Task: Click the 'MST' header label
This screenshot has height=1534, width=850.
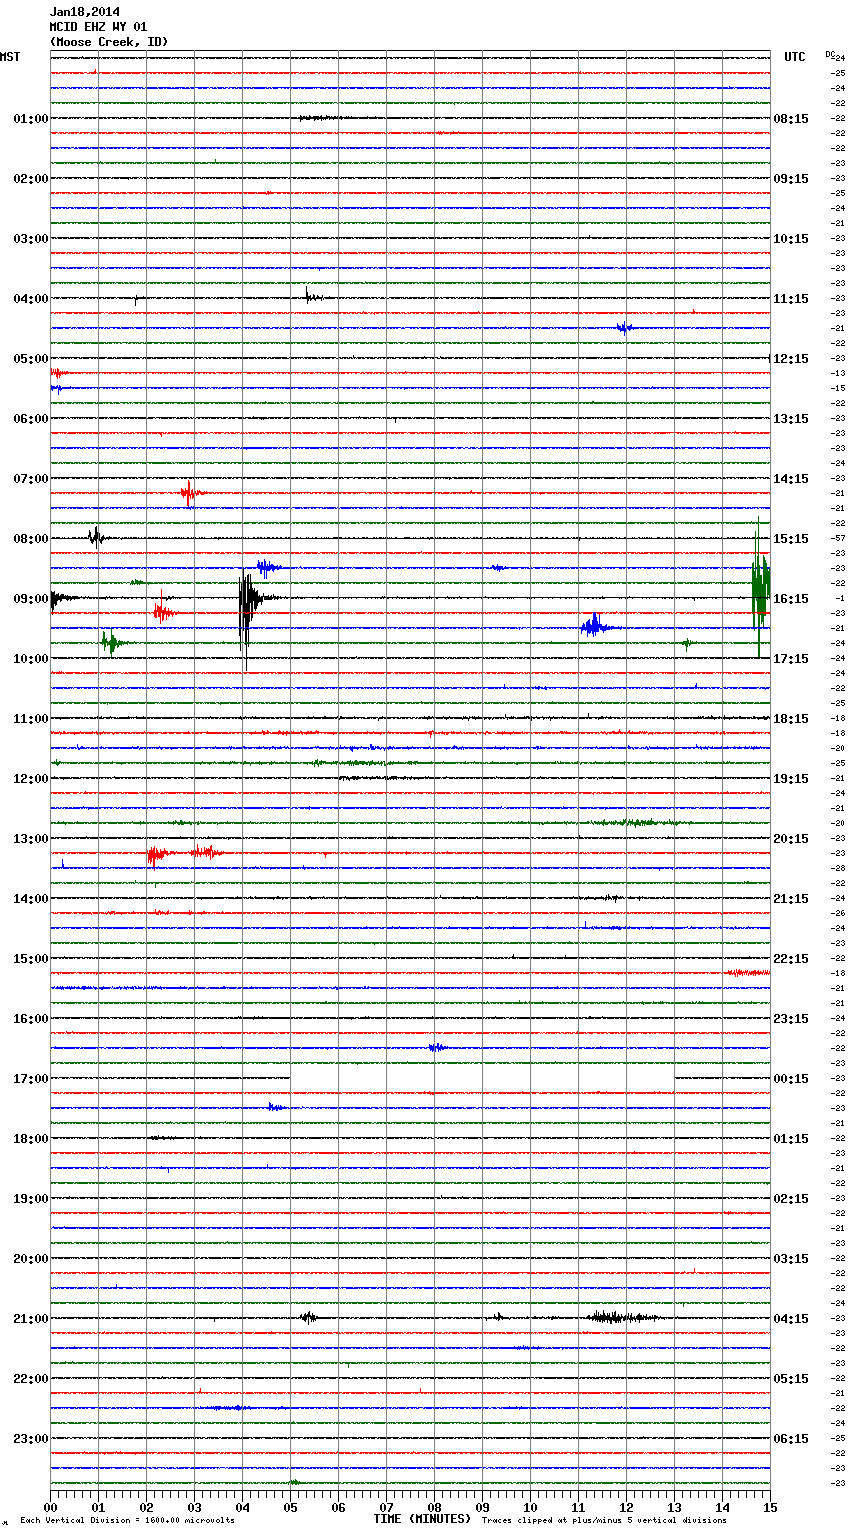Action: tap(10, 57)
